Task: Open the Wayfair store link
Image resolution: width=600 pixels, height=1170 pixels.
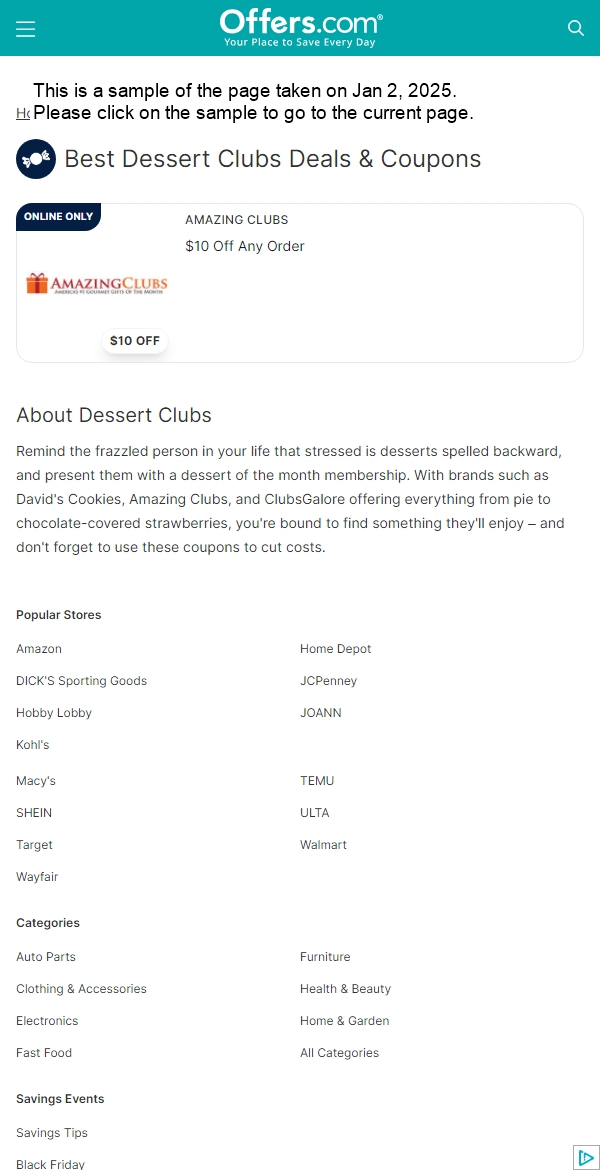Action: [37, 878]
